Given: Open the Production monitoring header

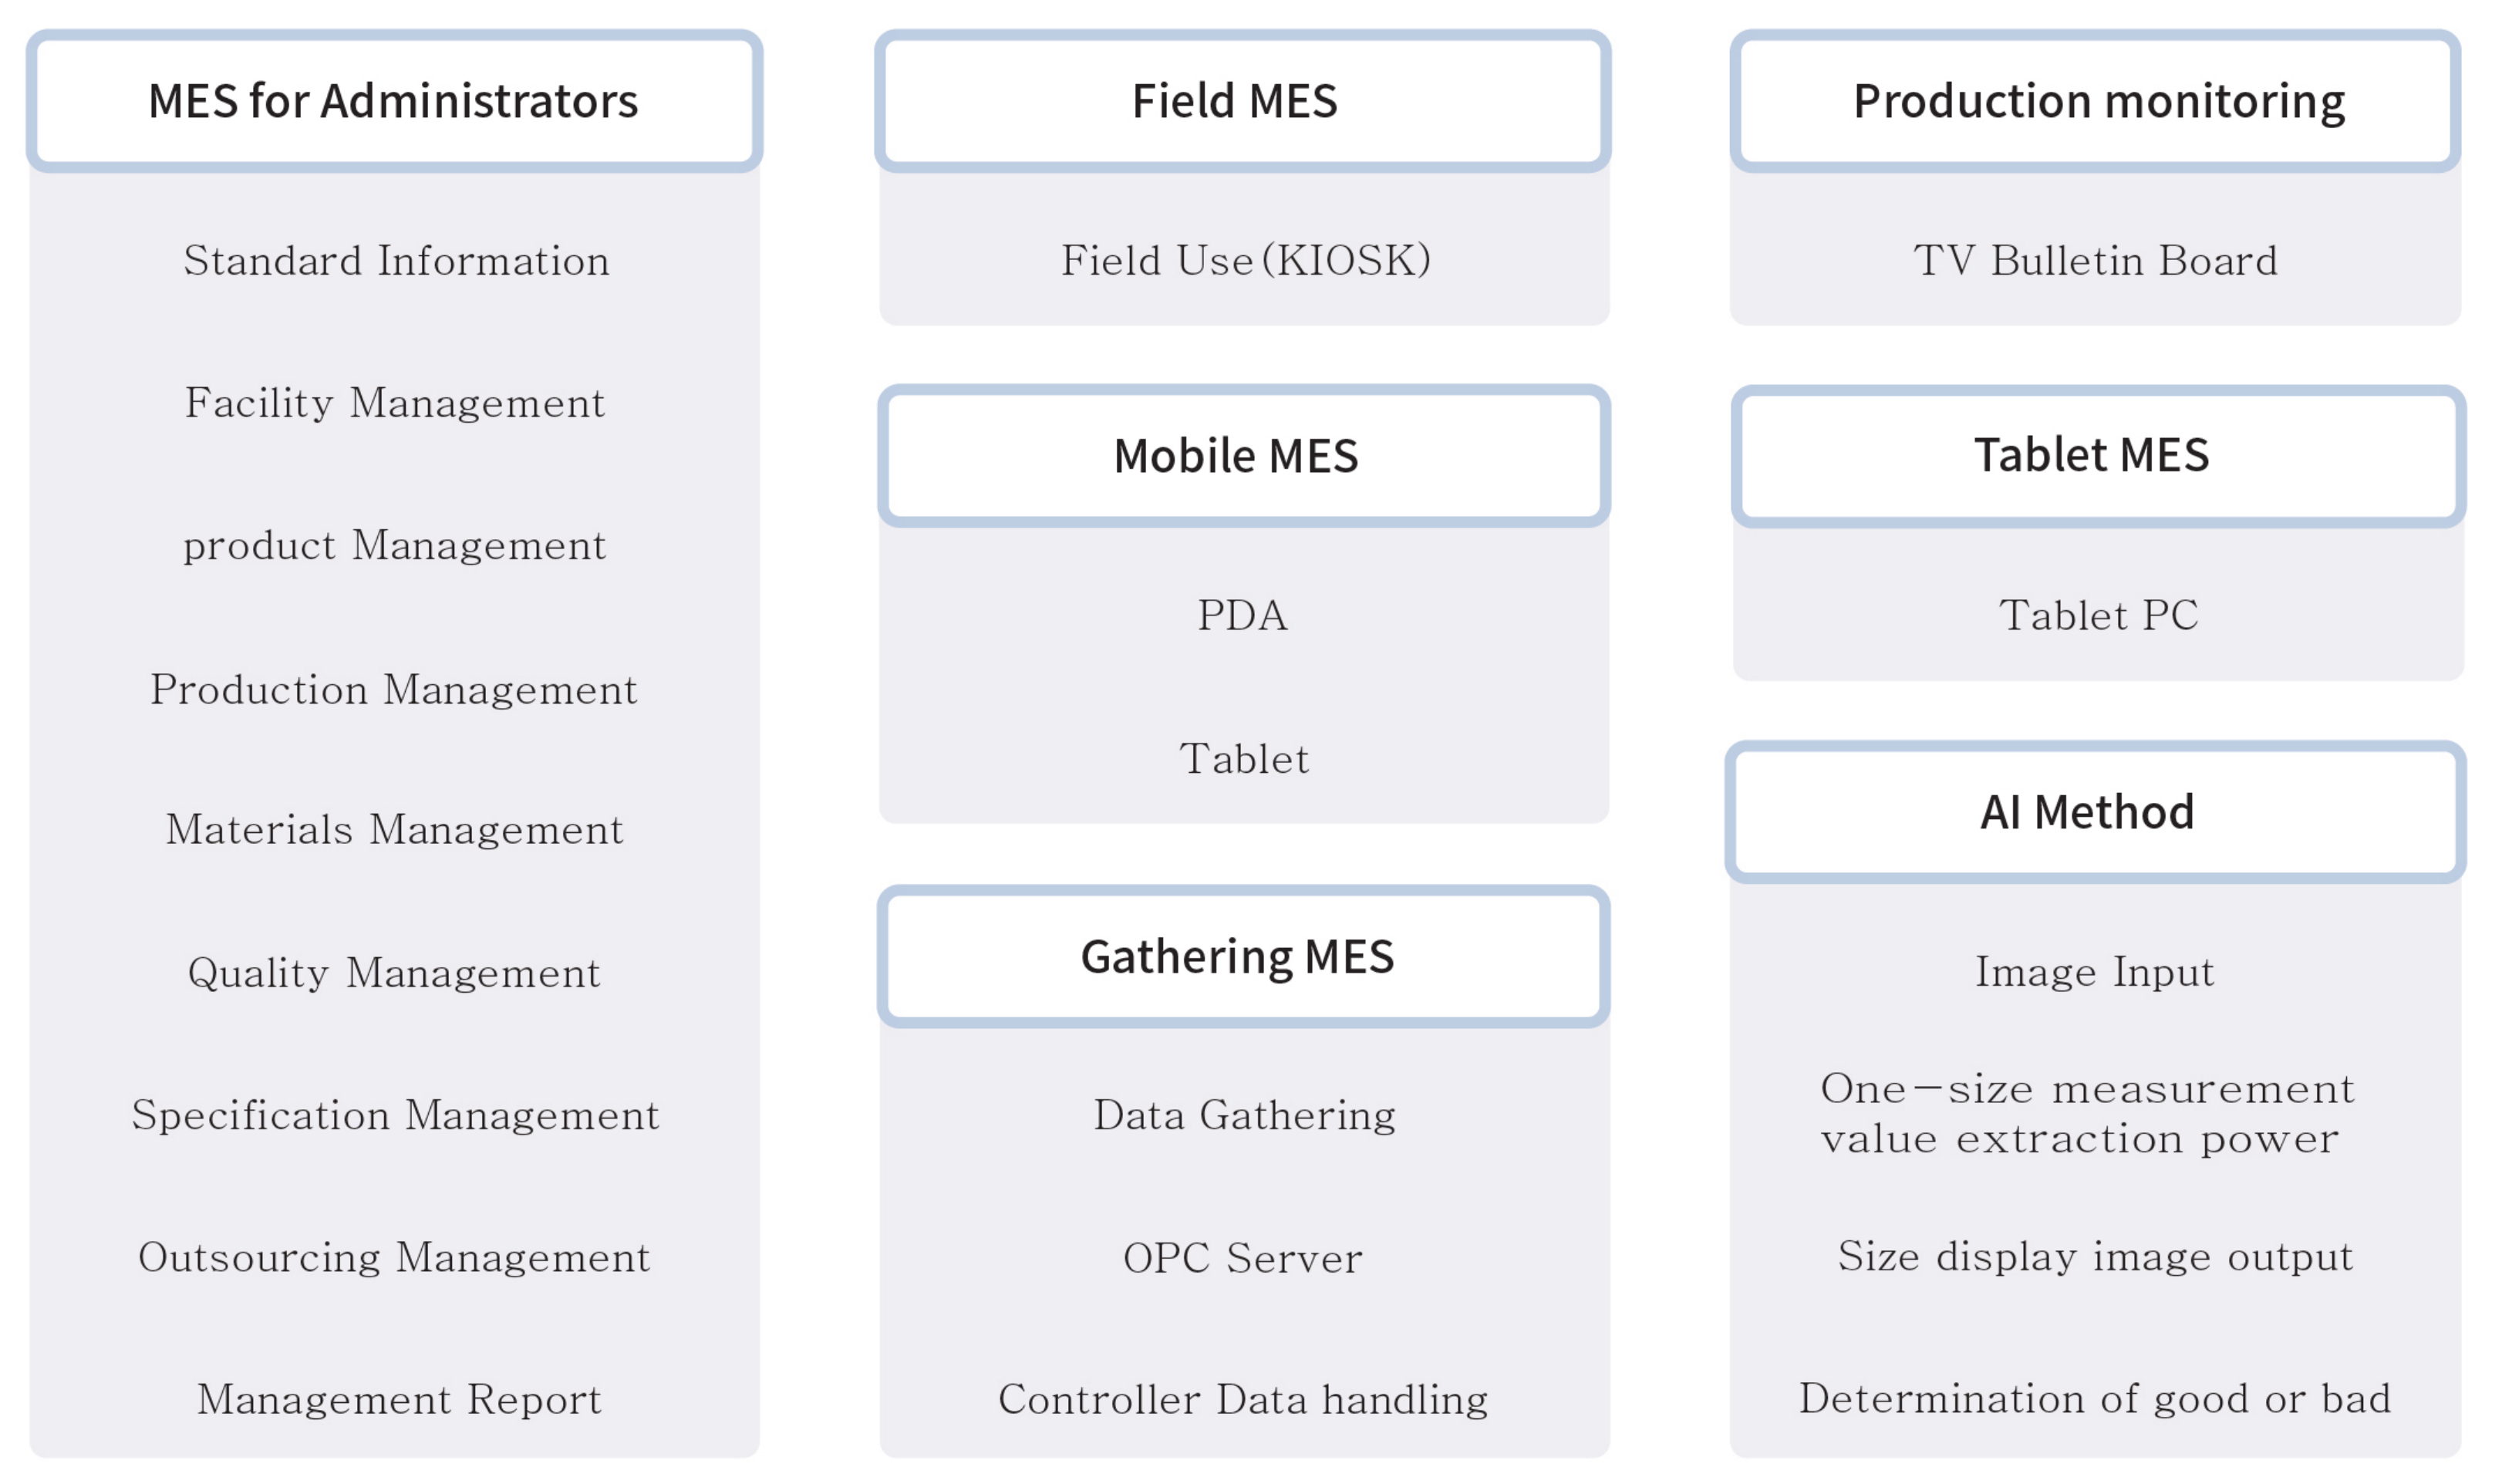Looking at the screenshot, I should pos(2096,101).
